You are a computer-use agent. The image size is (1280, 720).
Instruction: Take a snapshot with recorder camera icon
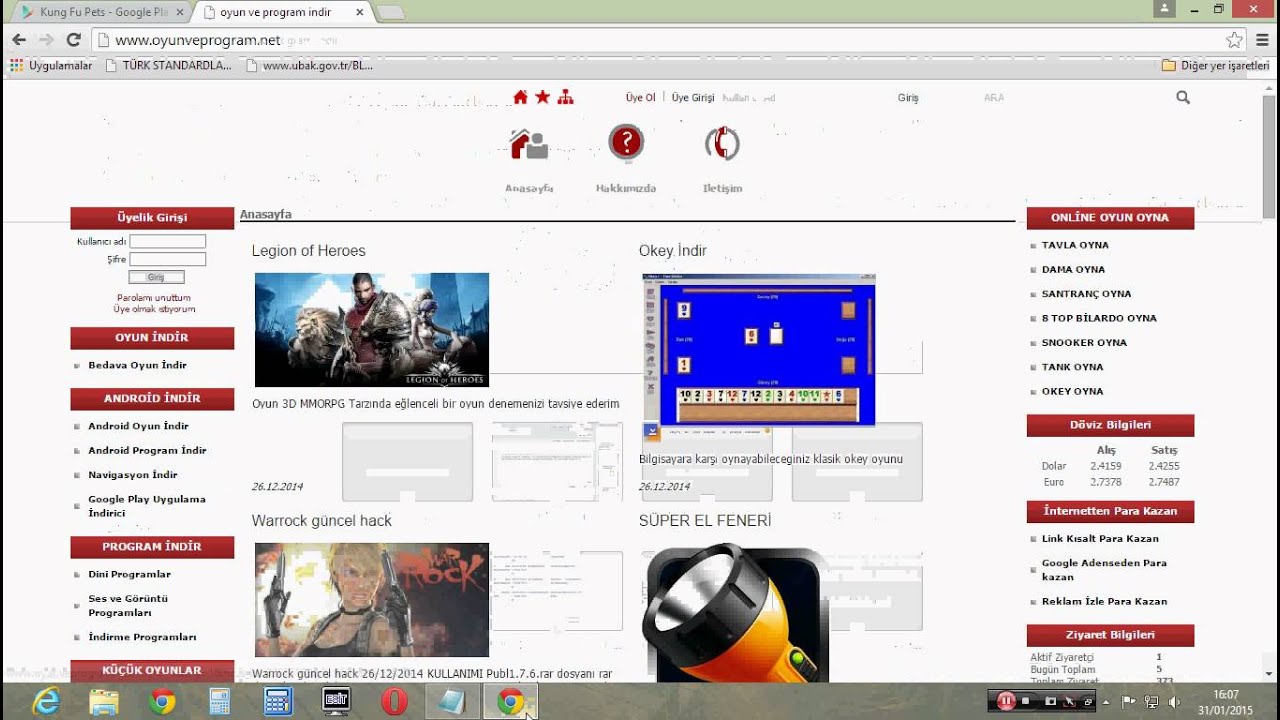1050,701
